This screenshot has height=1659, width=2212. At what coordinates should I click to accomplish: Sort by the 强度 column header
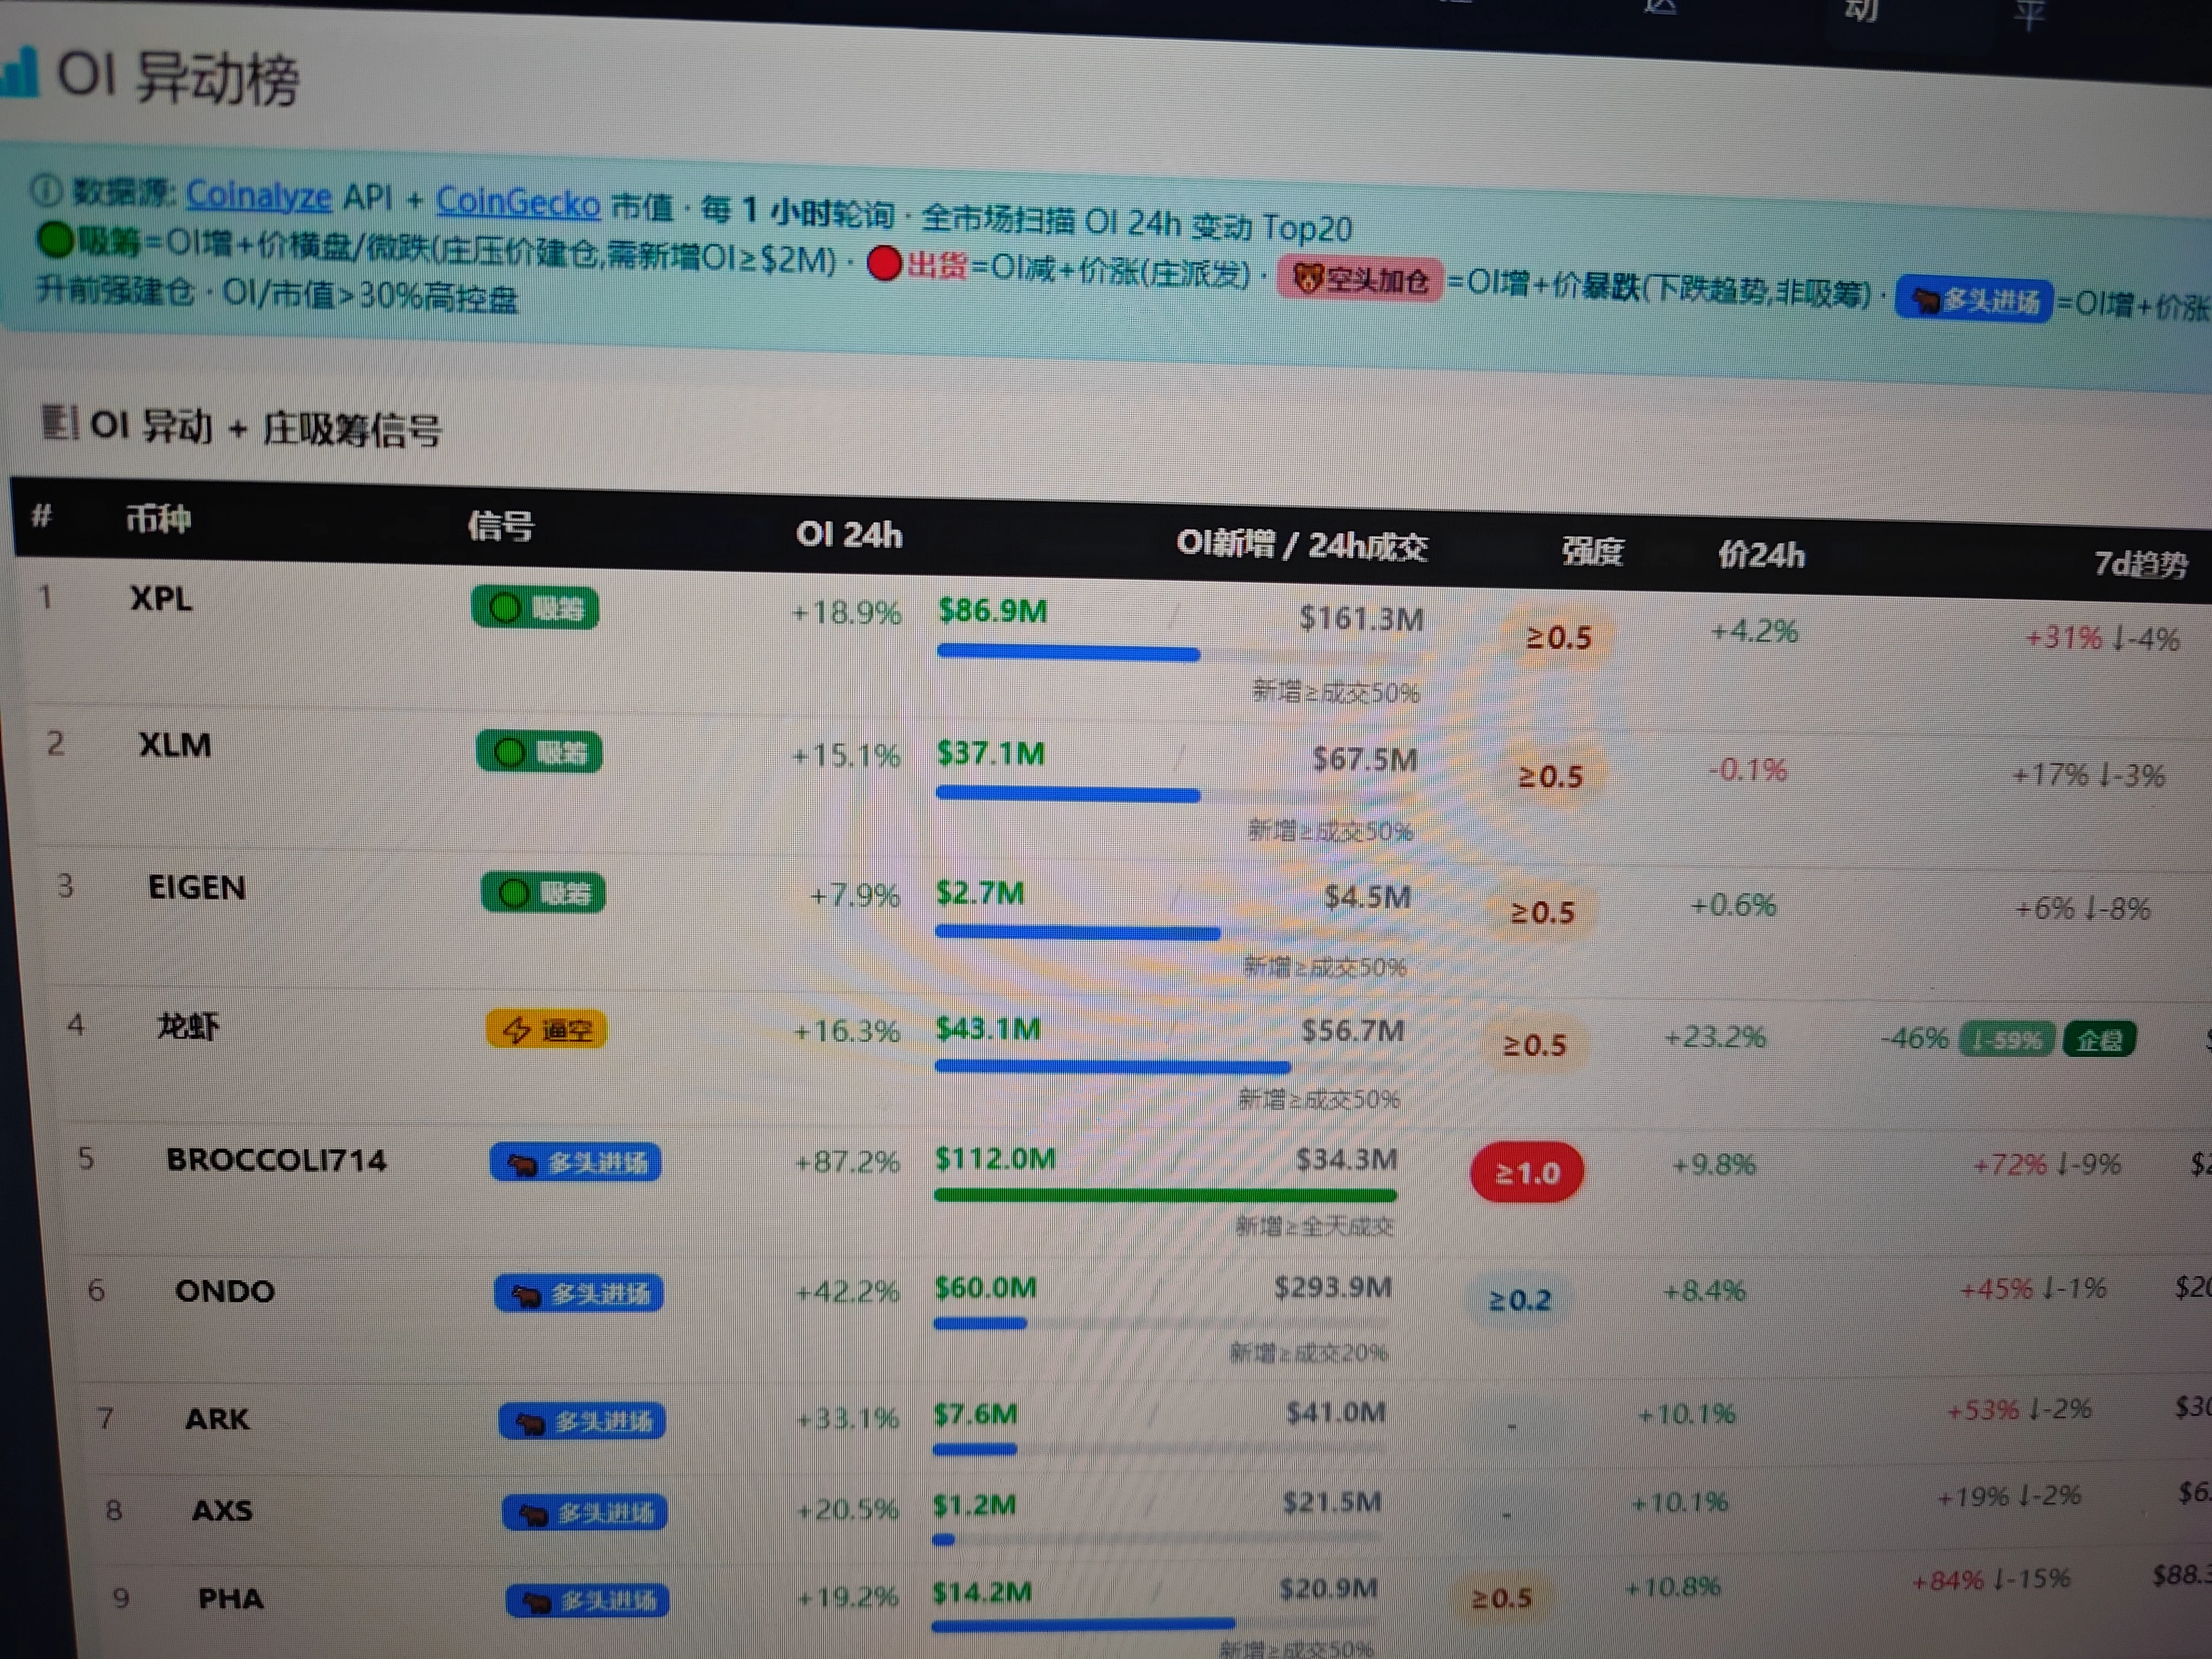1593,552
